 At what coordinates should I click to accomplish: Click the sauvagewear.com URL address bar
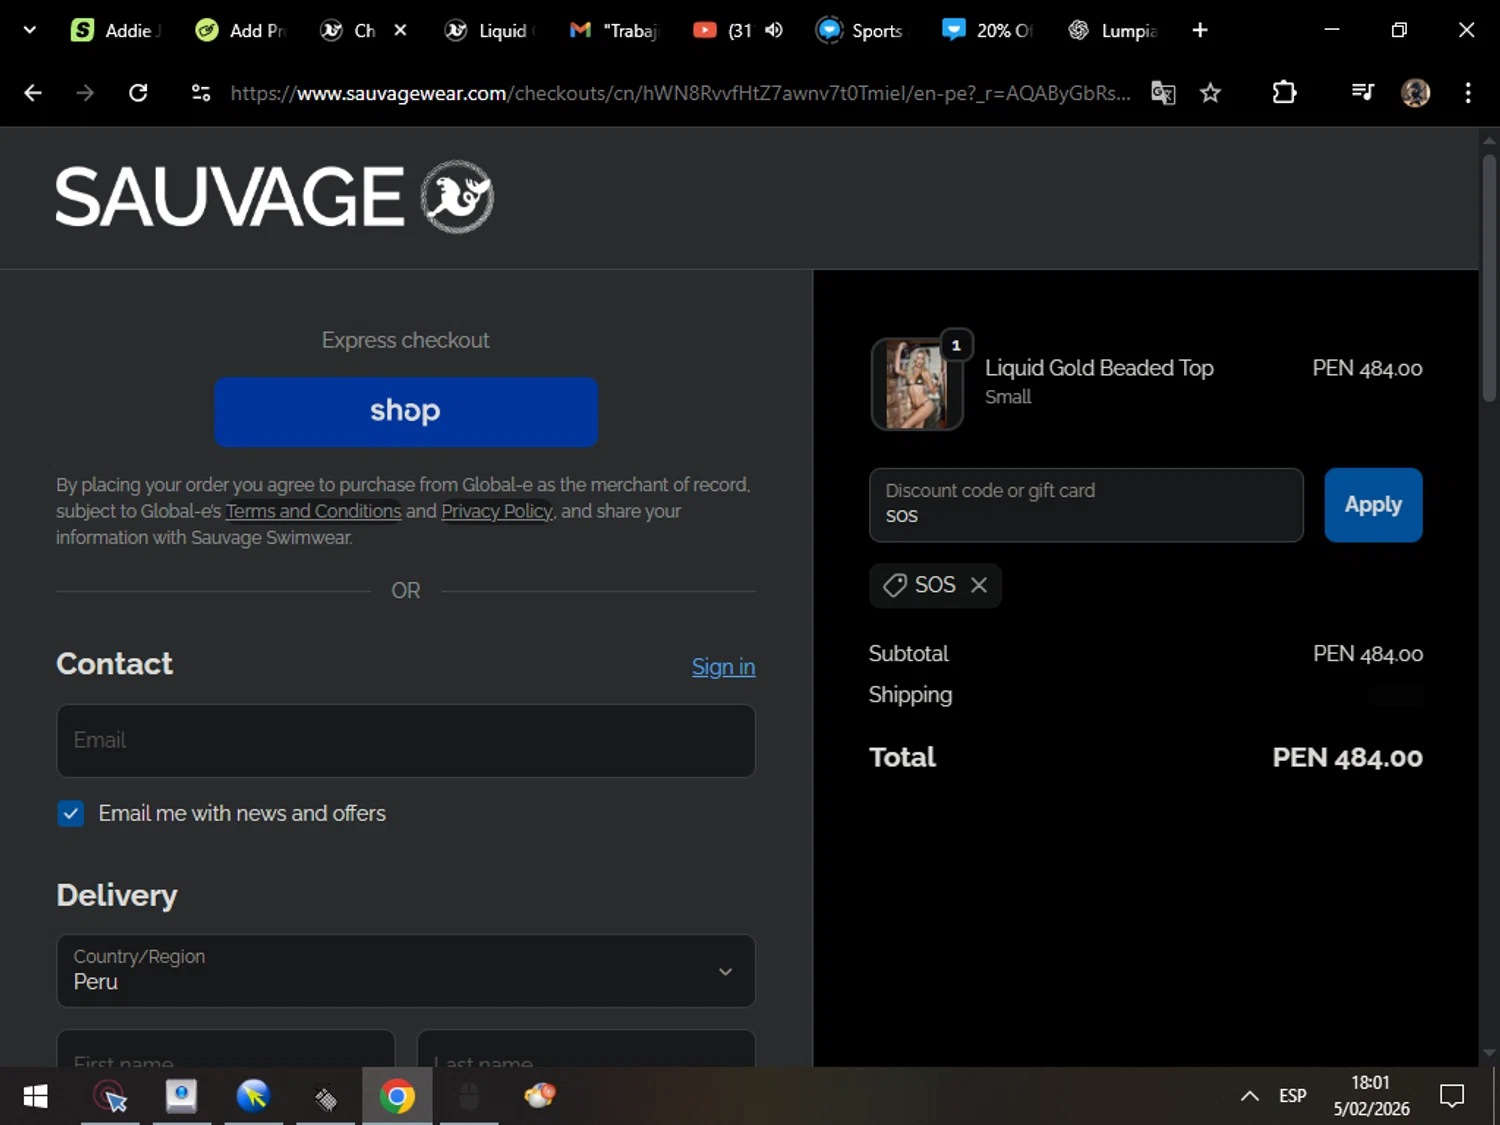(680, 93)
